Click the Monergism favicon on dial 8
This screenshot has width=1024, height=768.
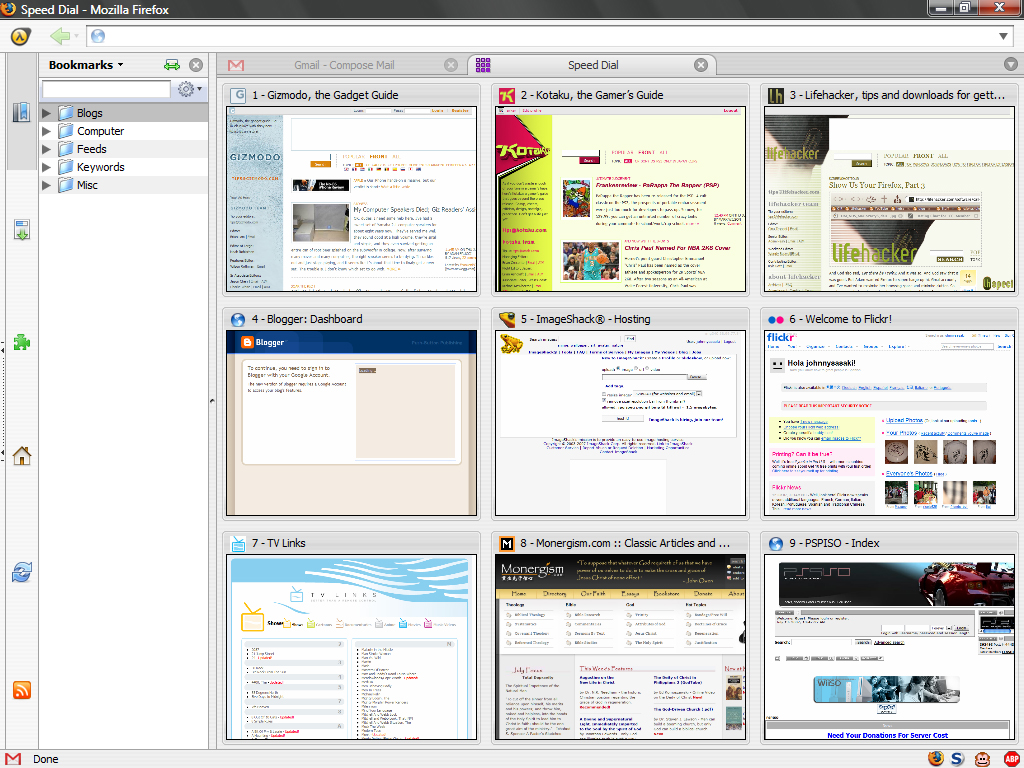coord(507,543)
